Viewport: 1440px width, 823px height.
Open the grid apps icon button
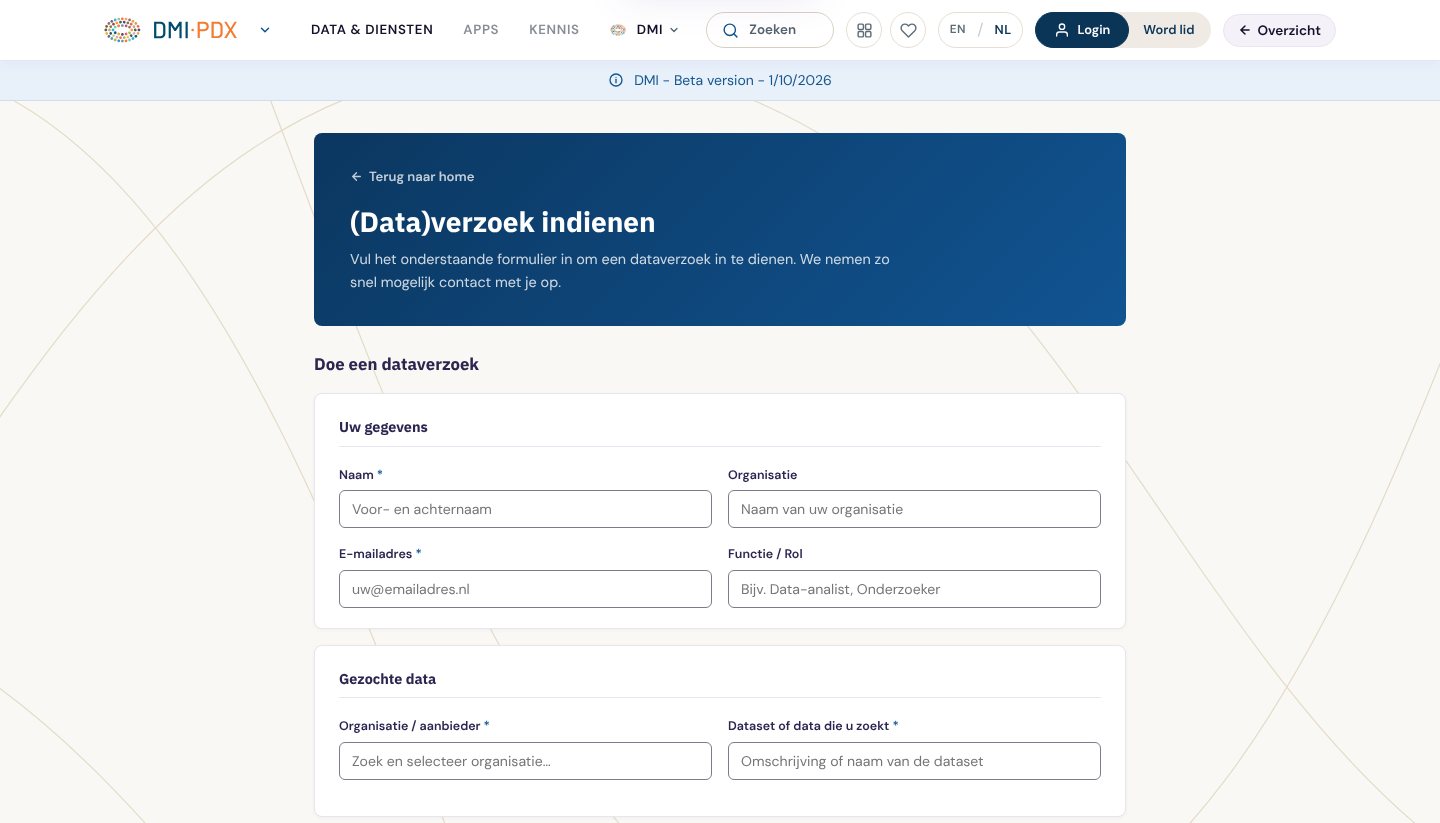pyautogui.click(x=864, y=30)
